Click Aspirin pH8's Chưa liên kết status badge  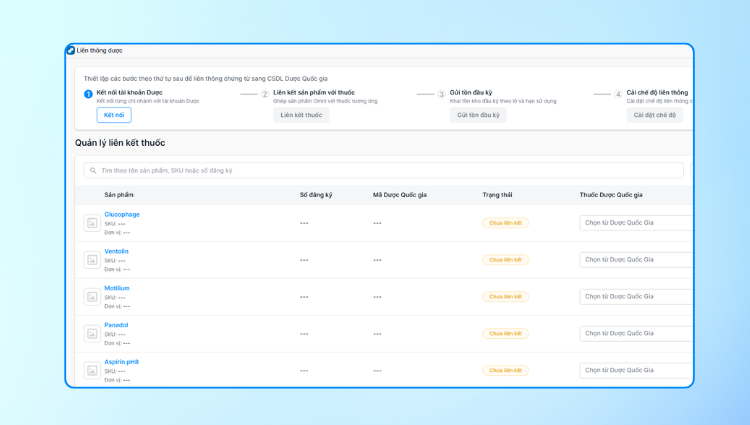click(x=506, y=370)
